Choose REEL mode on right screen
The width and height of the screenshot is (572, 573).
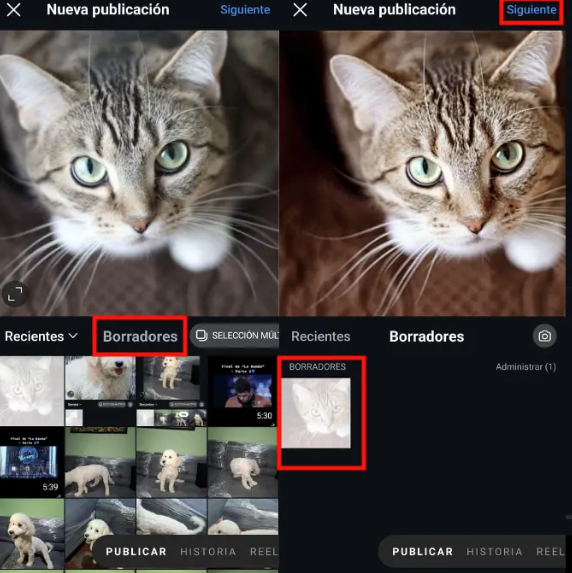(550, 551)
